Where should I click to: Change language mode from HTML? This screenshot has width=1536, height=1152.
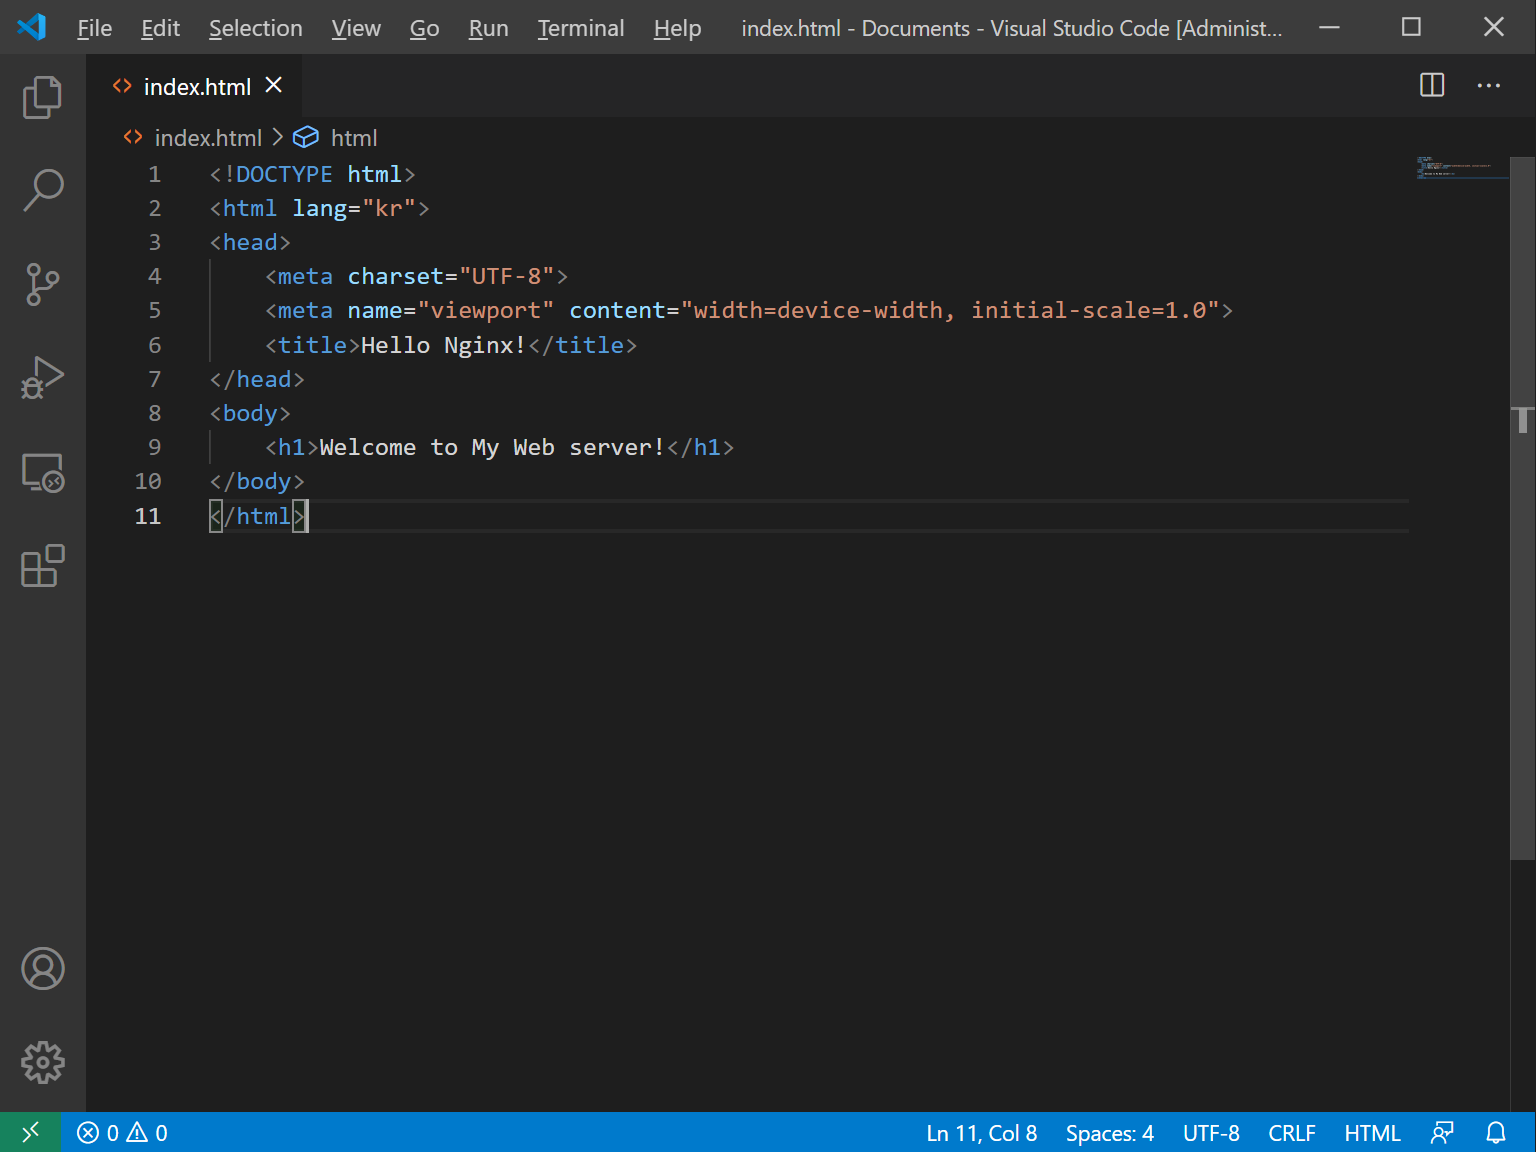[x=1371, y=1133]
